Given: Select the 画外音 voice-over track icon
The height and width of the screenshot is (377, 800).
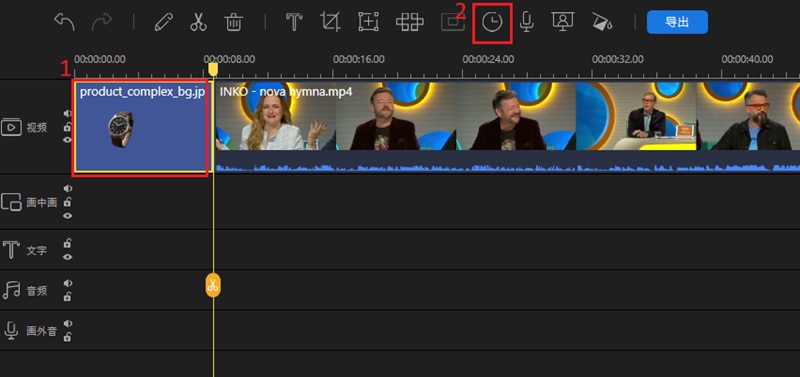Looking at the screenshot, I should click(11, 331).
